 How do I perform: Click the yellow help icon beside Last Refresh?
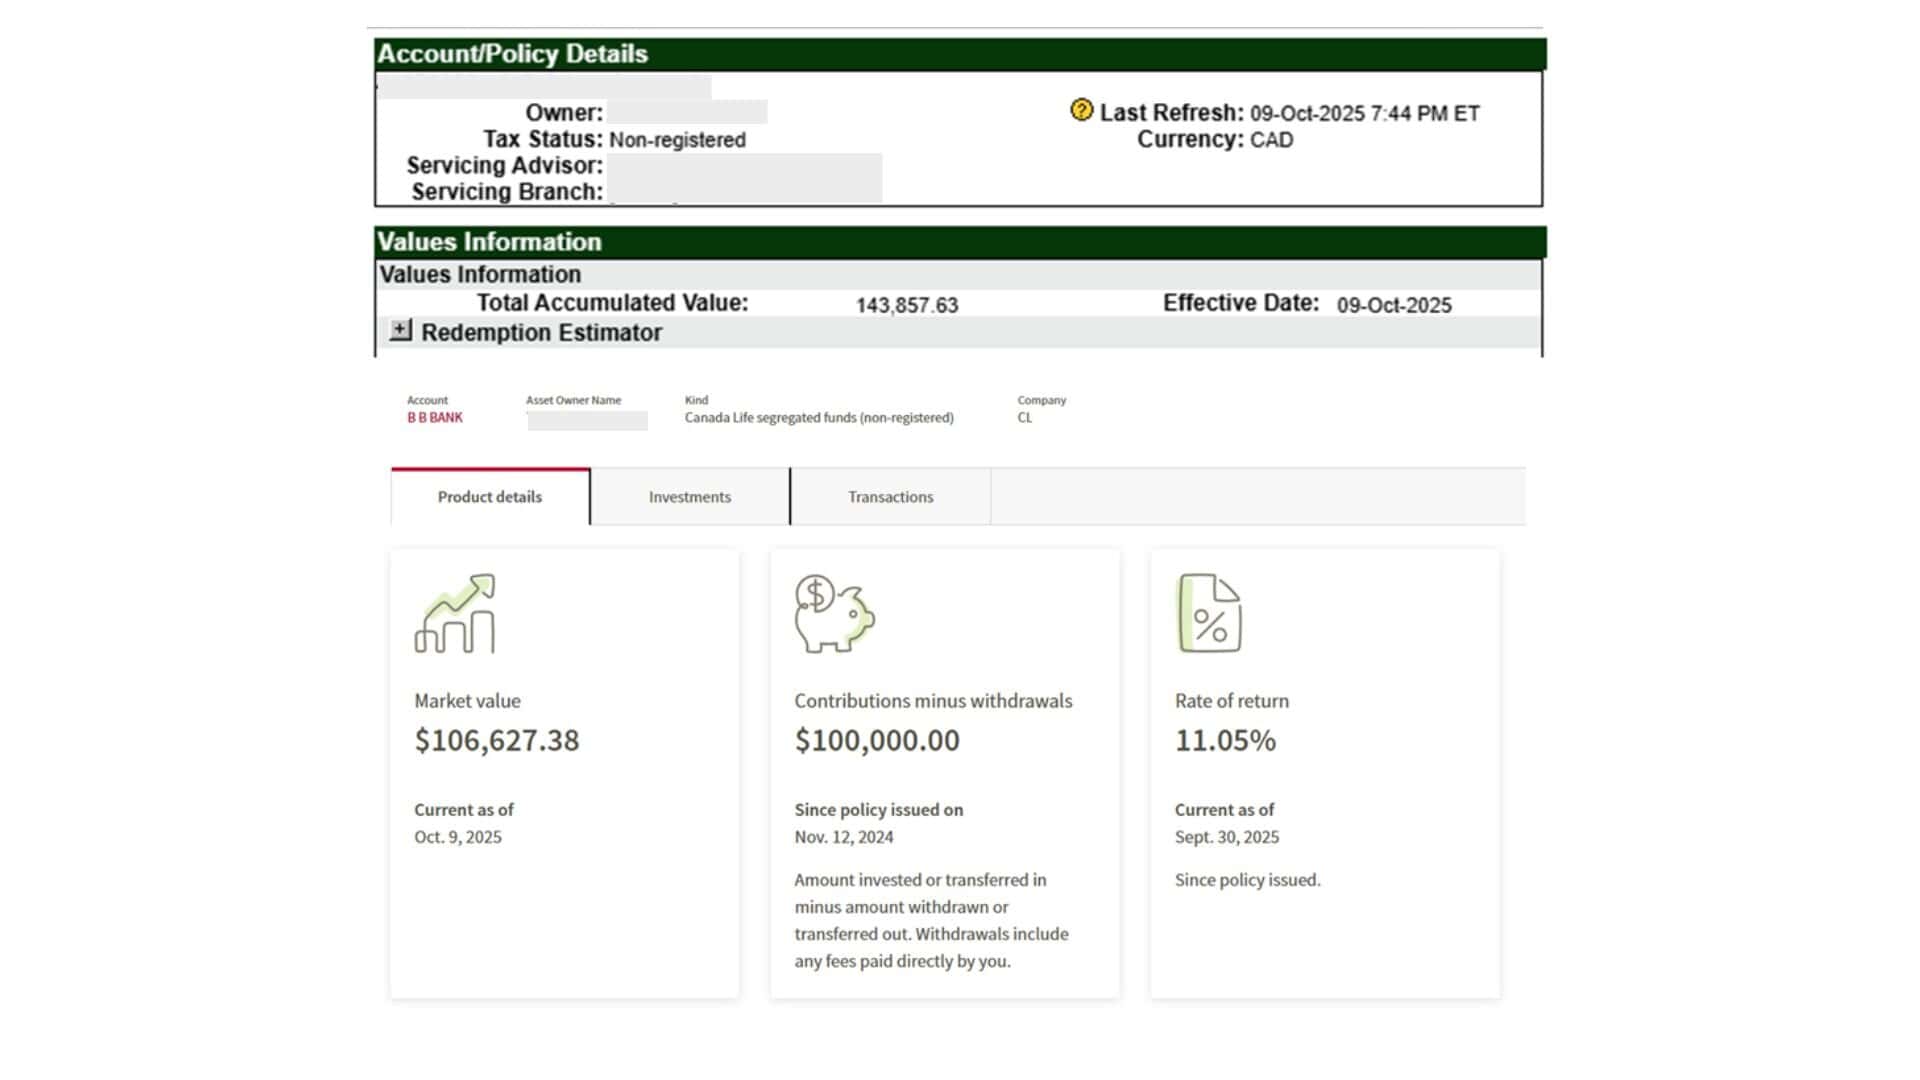[x=1081, y=110]
